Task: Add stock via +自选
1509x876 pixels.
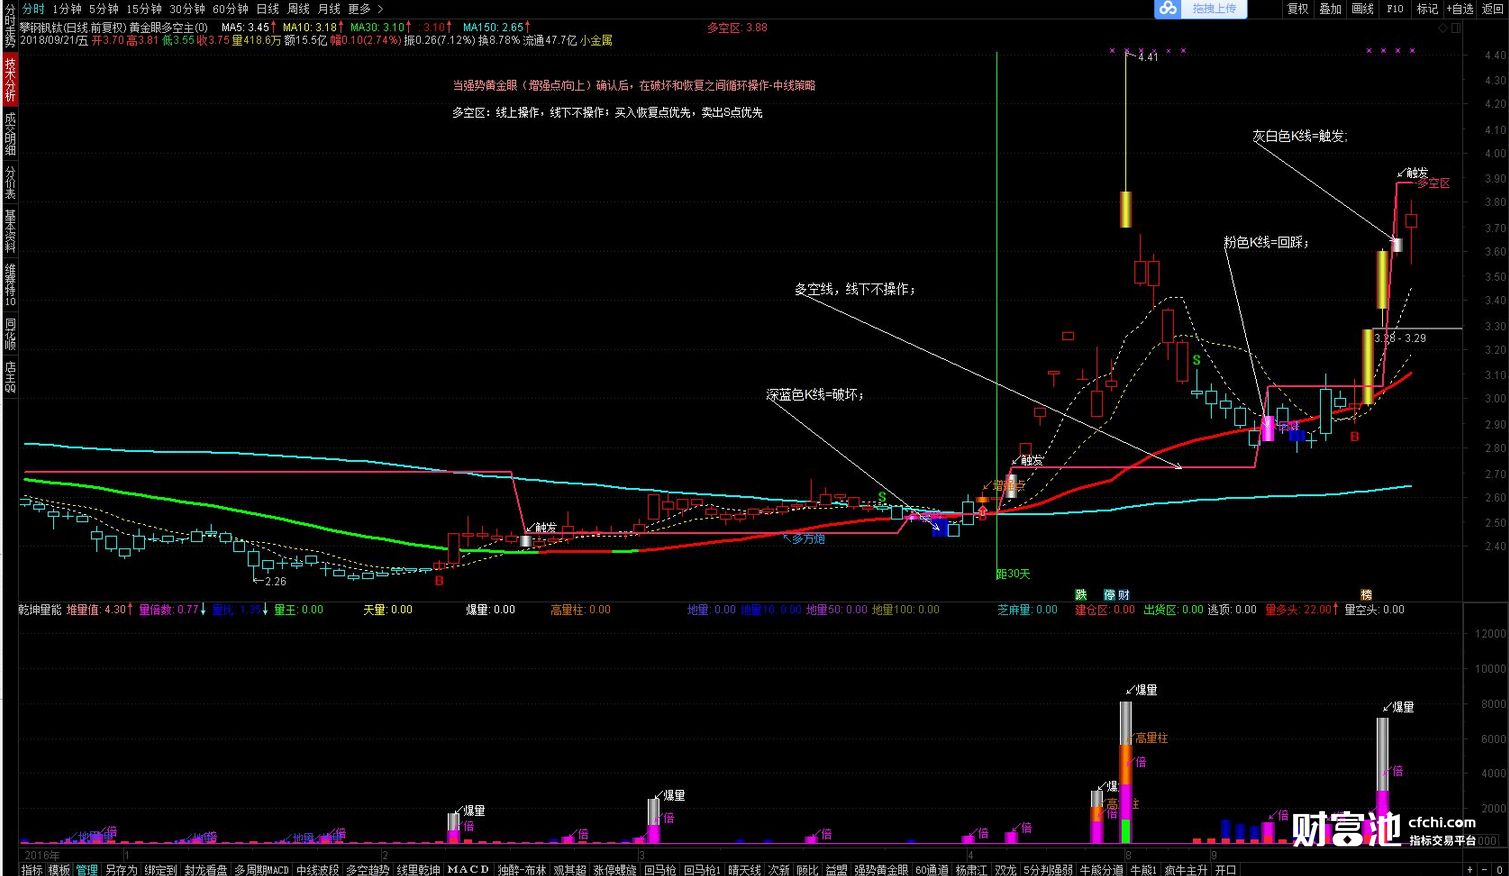Action: pos(1460,8)
